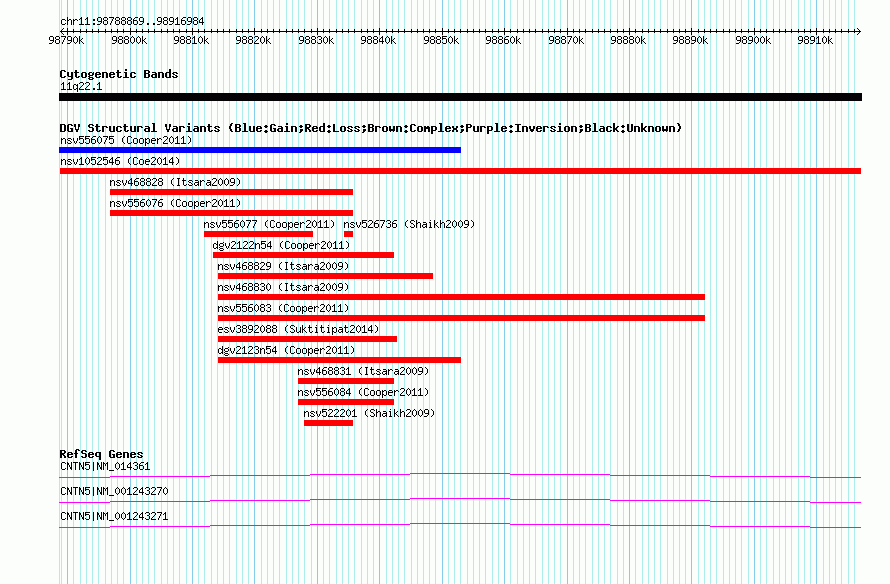The width and height of the screenshot is (890, 584).
Task: Click the magenta NM_014361 transcript line
Action: [460, 476]
